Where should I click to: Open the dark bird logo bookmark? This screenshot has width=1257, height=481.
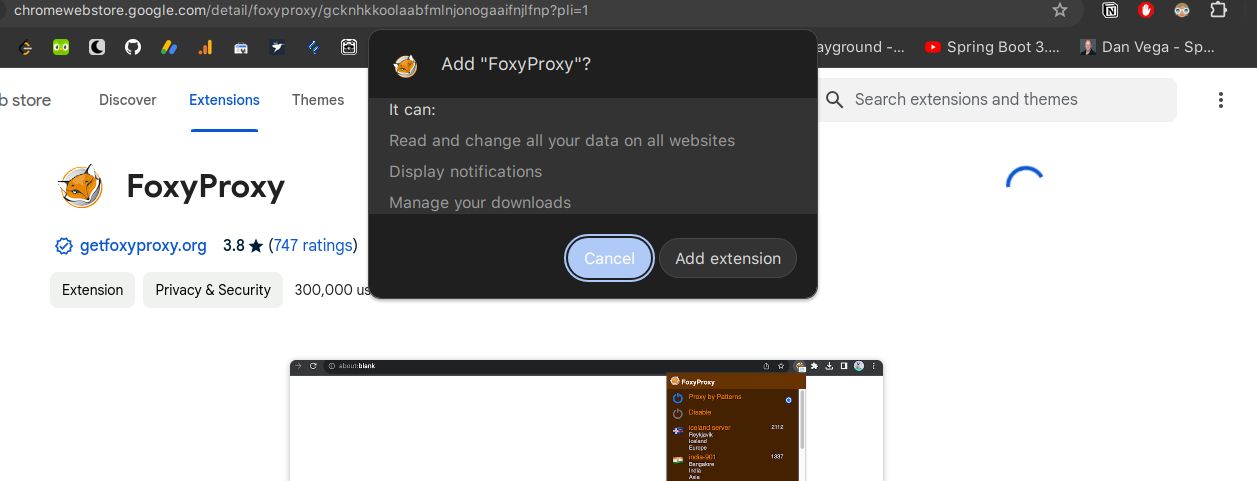tap(277, 47)
